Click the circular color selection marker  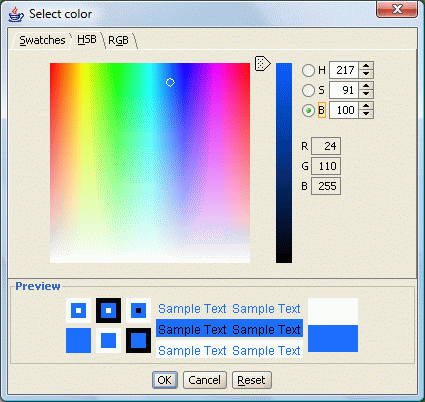point(170,82)
